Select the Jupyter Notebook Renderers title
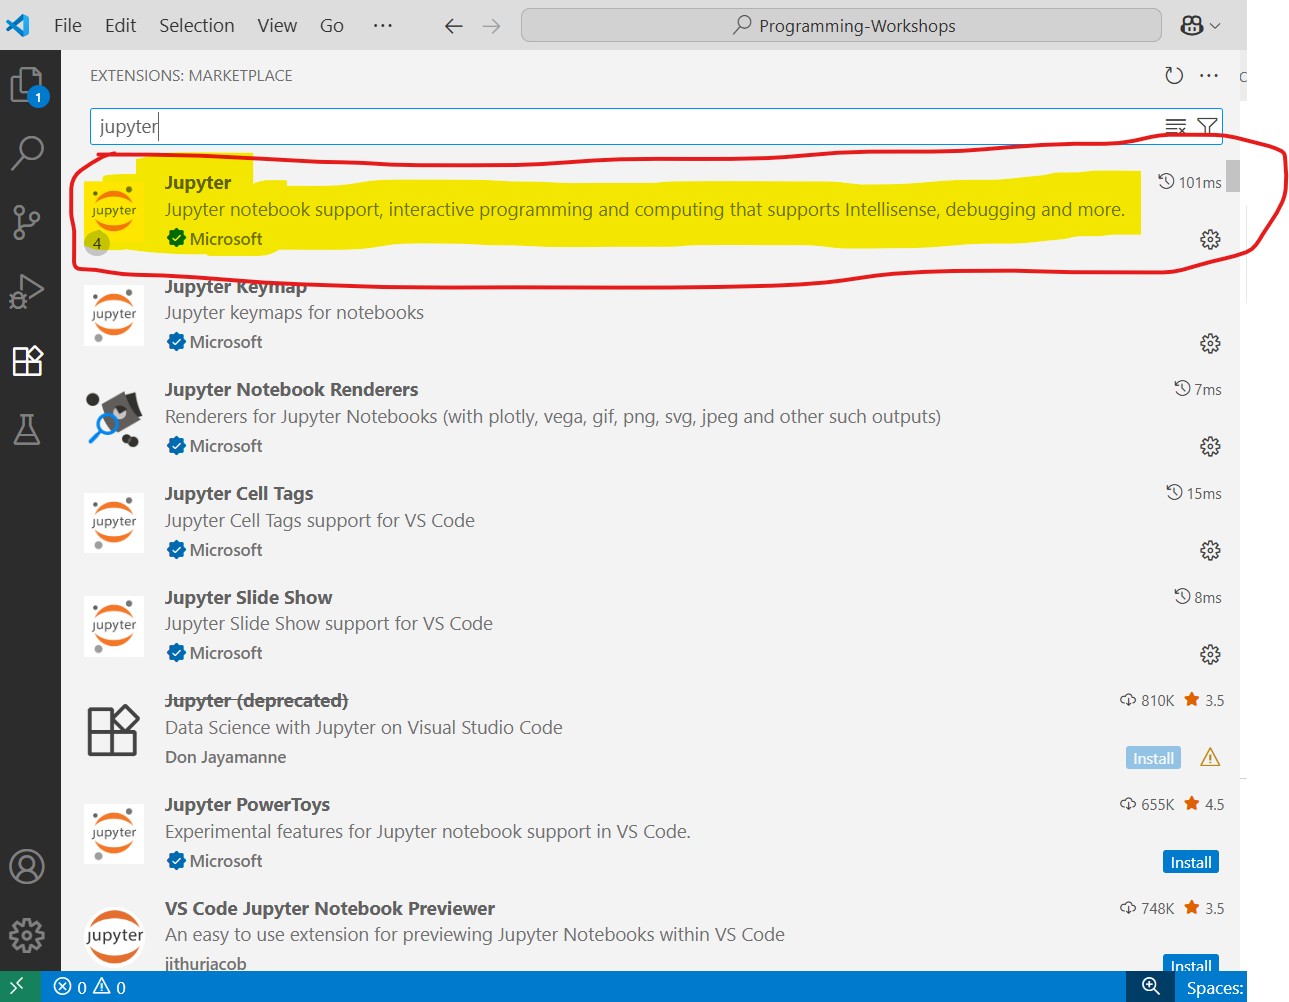Viewport: 1289px width, 1002px height. click(x=291, y=390)
